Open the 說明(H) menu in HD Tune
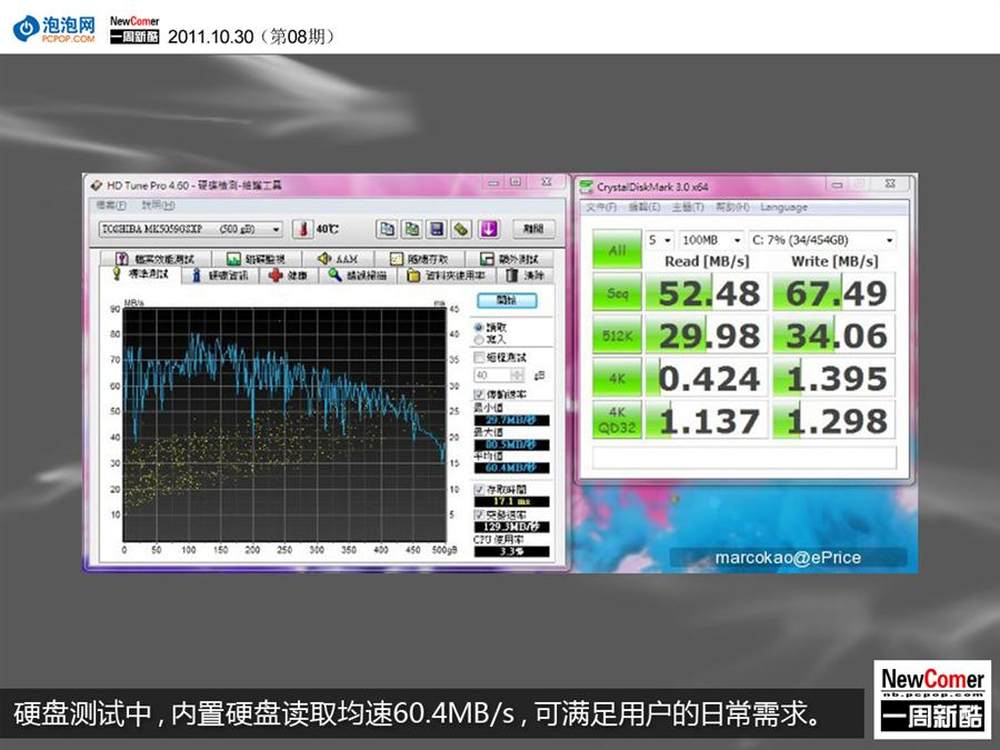 (x=158, y=205)
